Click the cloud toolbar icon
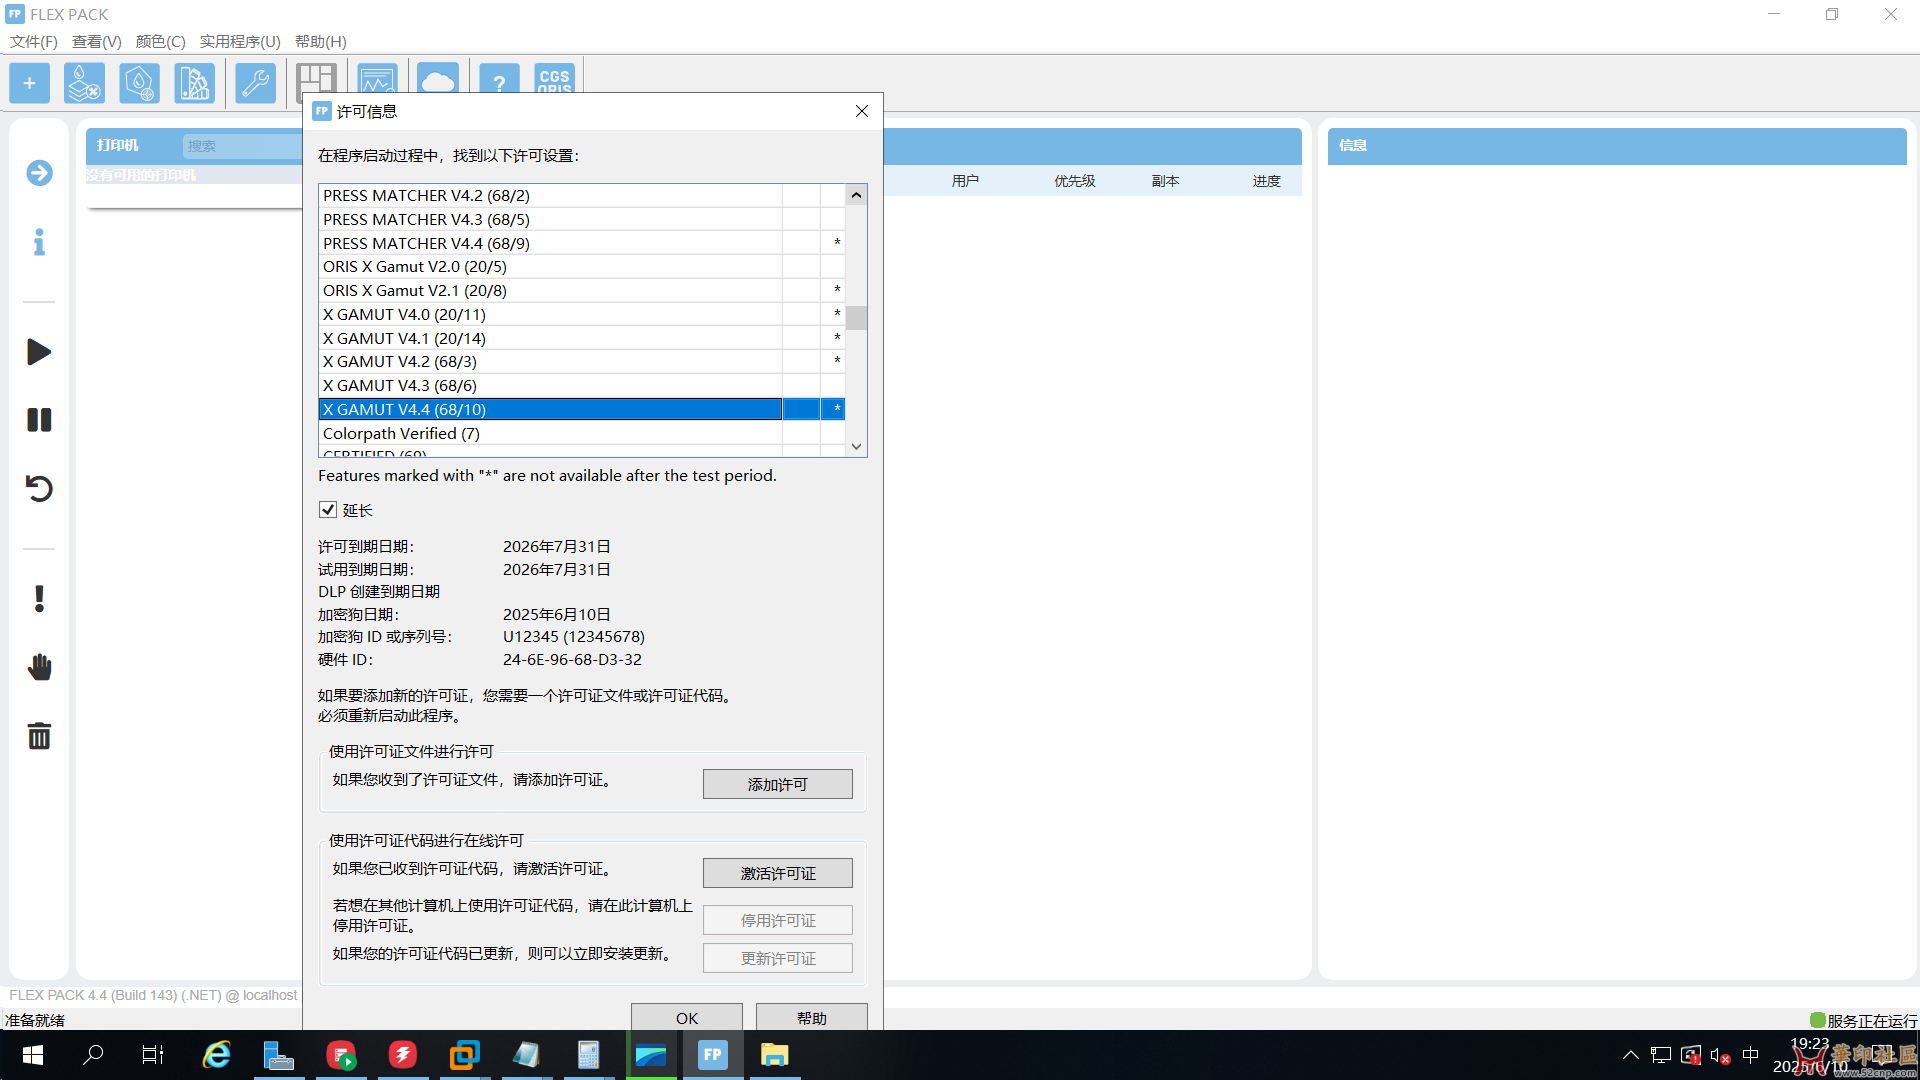Viewport: 1920px width, 1080px height. [x=438, y=79]
